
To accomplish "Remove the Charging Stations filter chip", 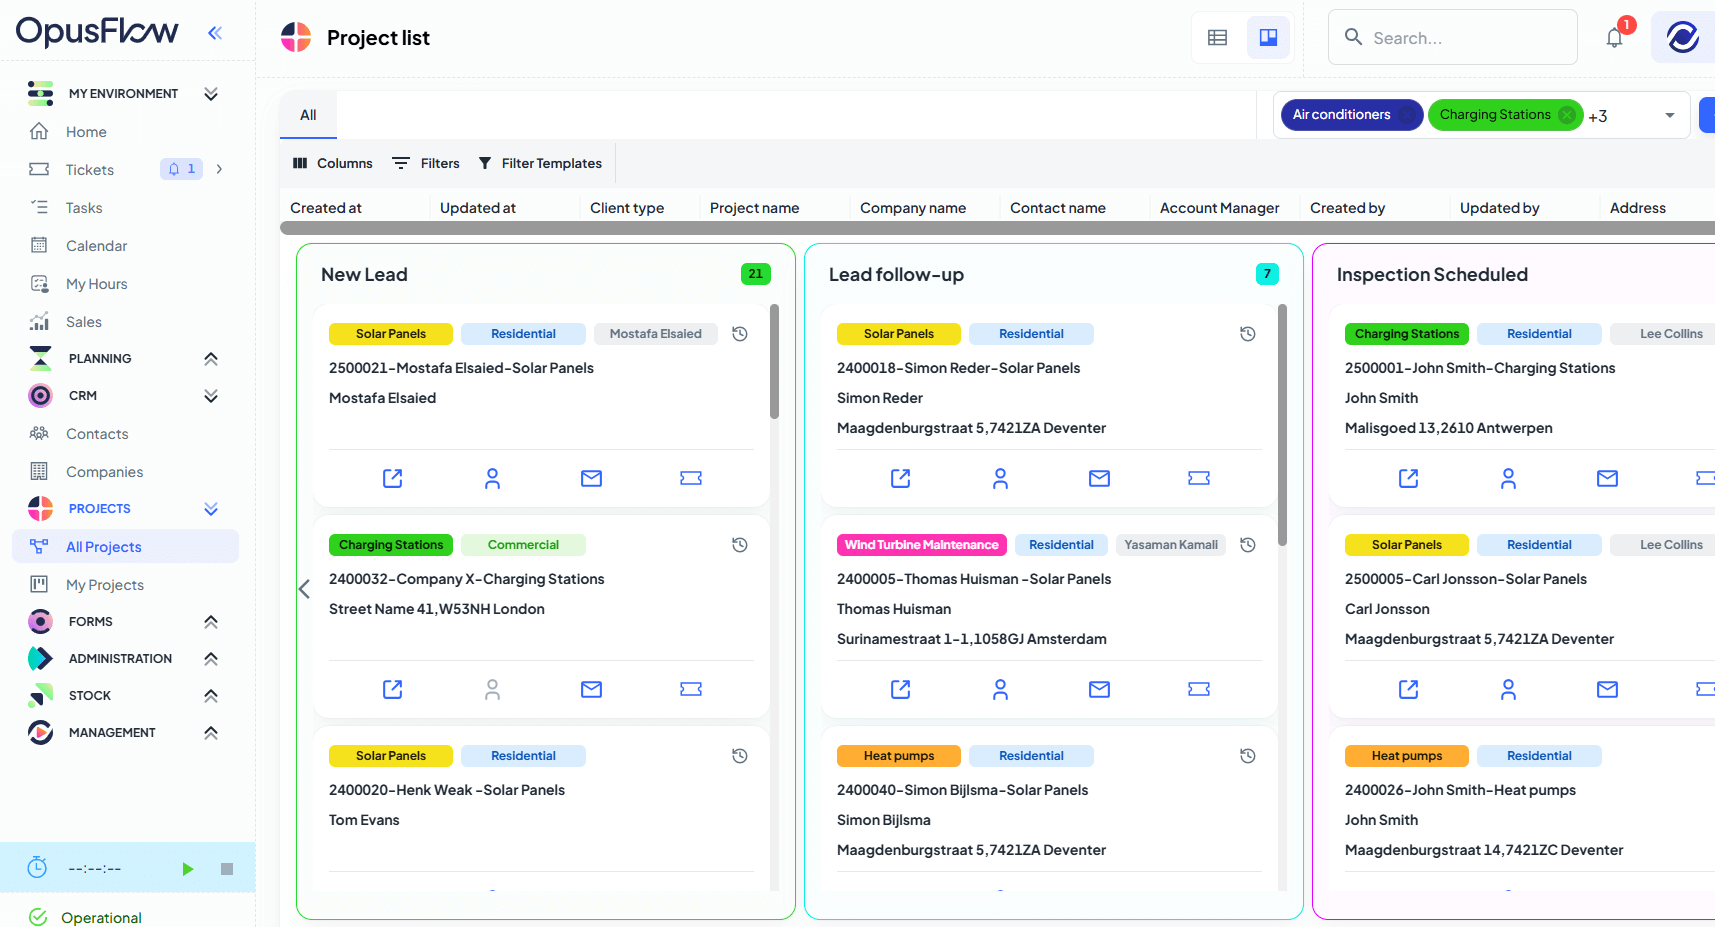I will [x=1567, y=115].
